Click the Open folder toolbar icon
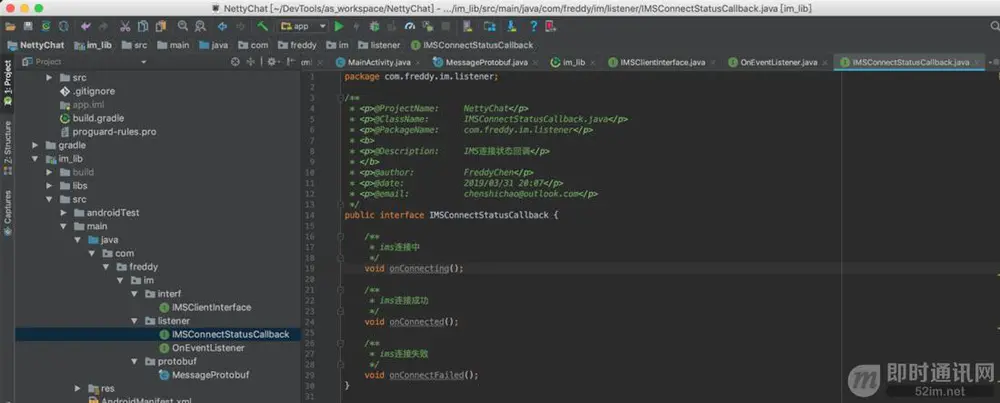The height and width of the screenshot is (403, 1000). [x=10, y=26]
